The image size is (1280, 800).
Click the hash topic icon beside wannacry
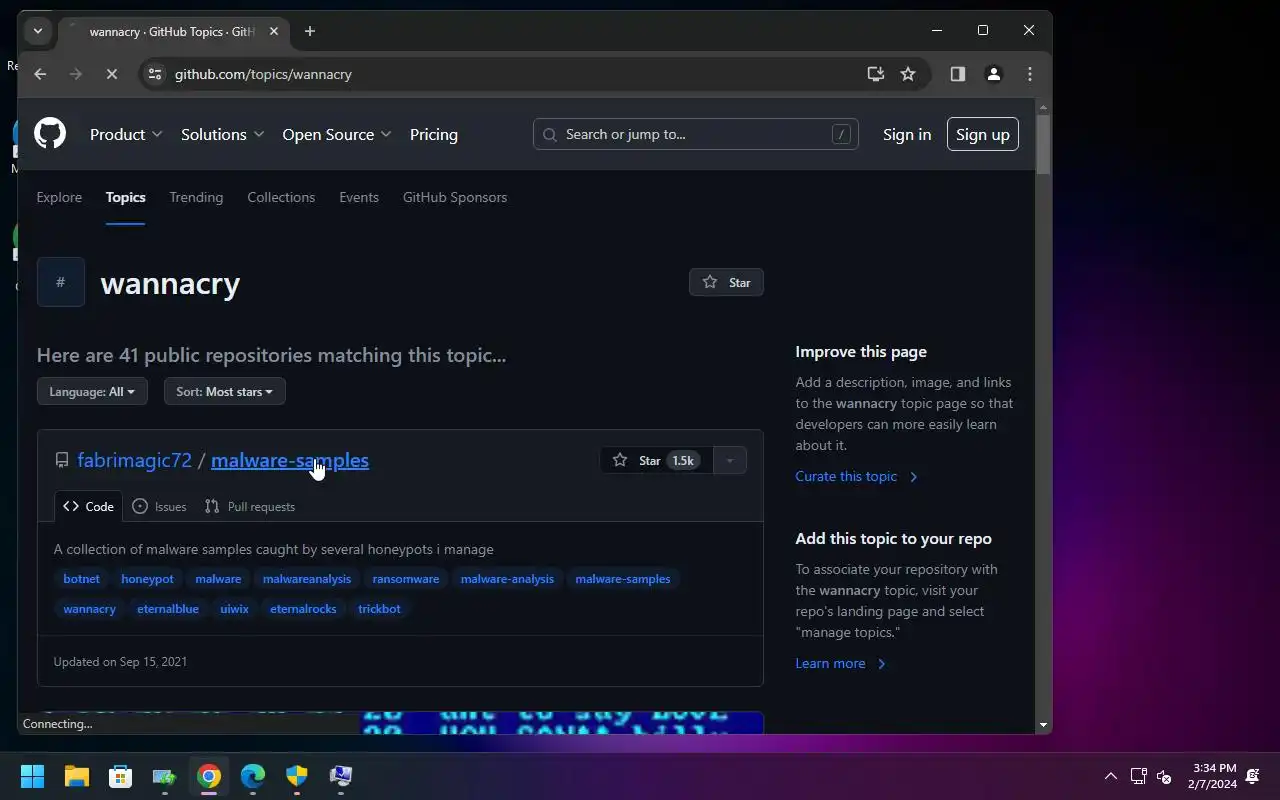coord(61,282)
